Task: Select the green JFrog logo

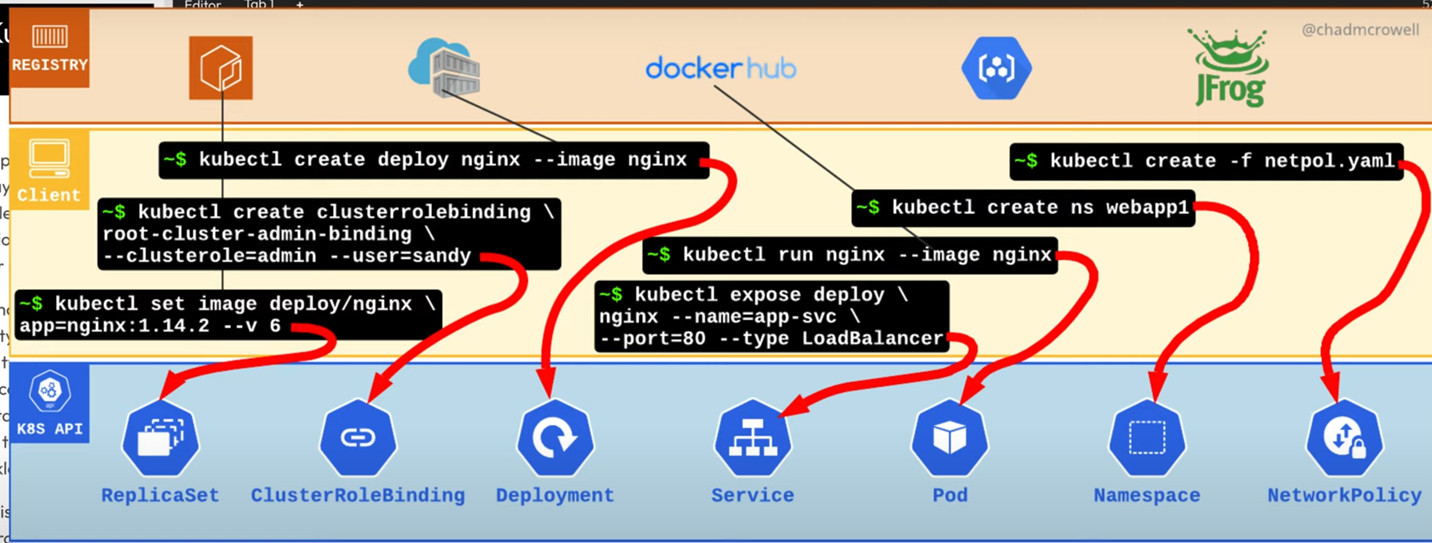Action: point(1228,66)
